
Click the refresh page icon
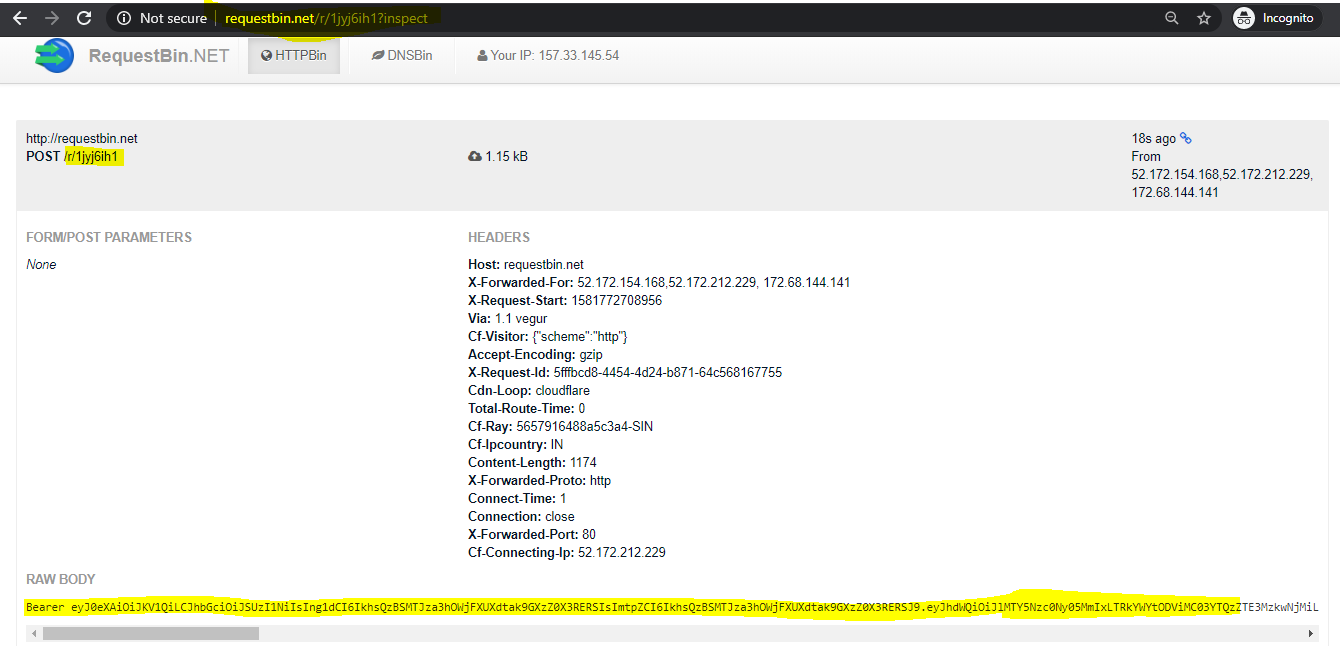84,17
